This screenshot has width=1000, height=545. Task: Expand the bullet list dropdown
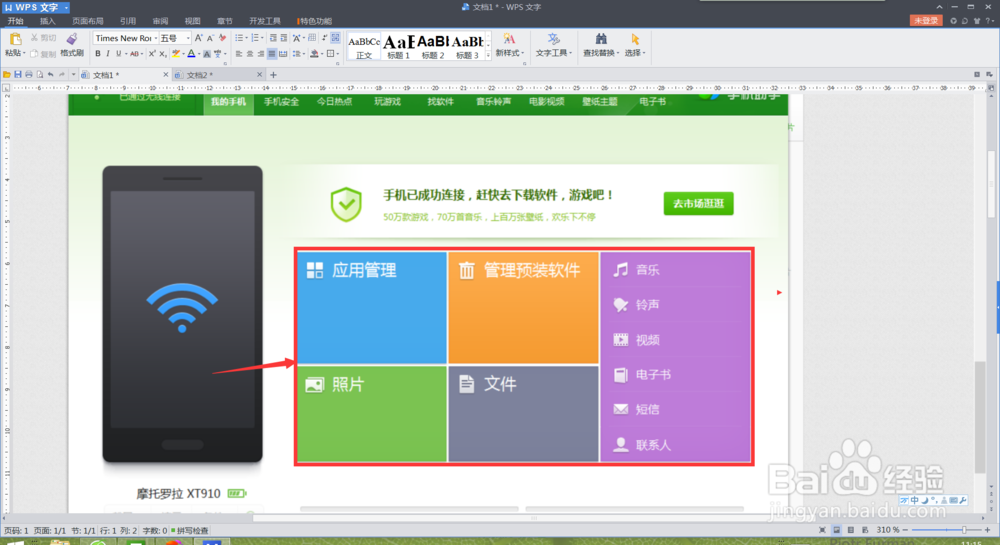tap(247, 38)
